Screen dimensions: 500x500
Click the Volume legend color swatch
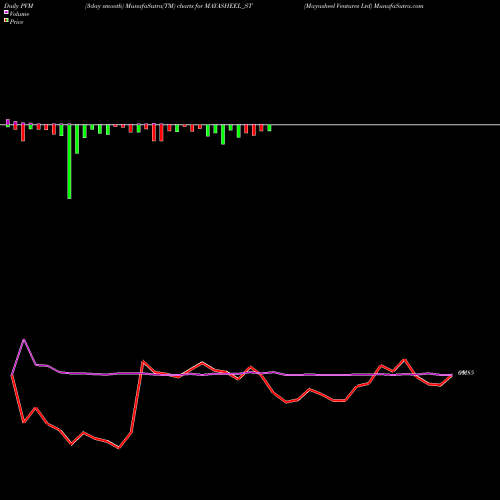point(6,12)
